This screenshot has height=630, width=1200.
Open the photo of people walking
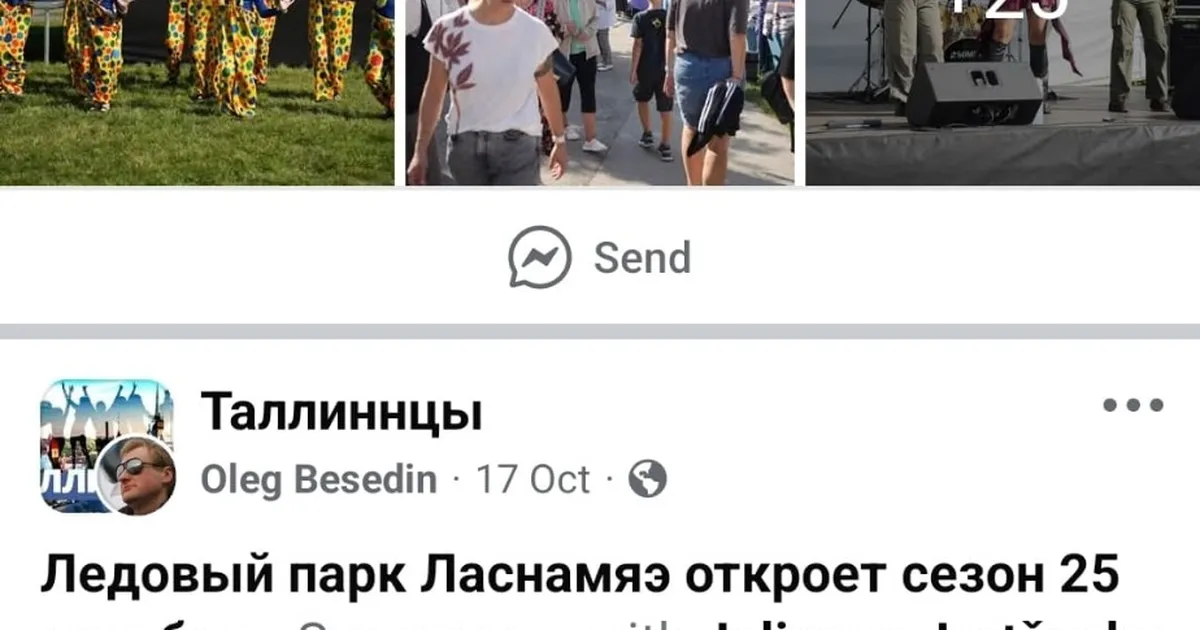point(599,92)
